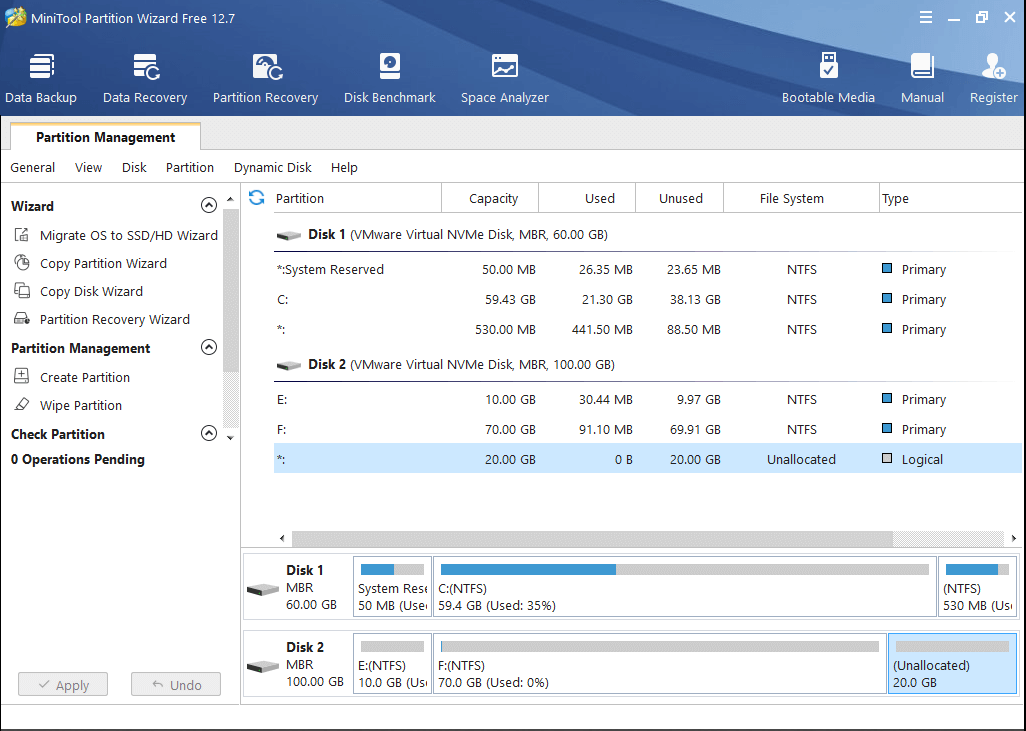1026x731 pixels.
Task: Open the Disk menu
Action: 134,168
